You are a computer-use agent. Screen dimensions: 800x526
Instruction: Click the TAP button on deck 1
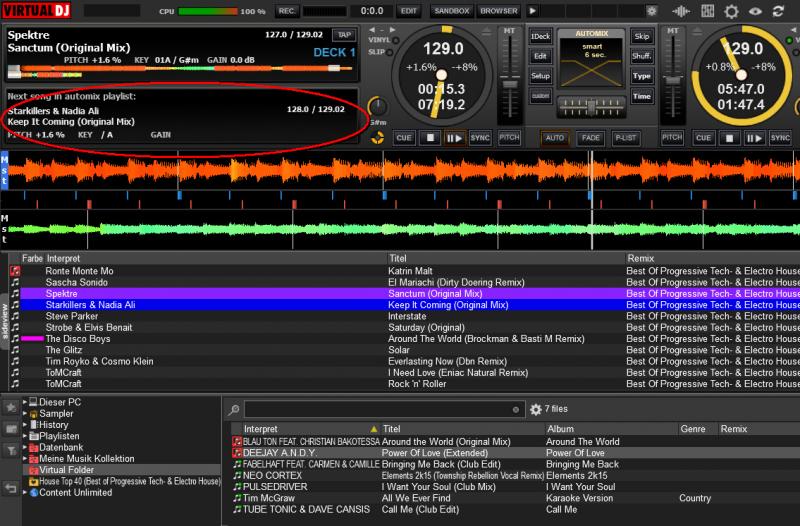344,35
